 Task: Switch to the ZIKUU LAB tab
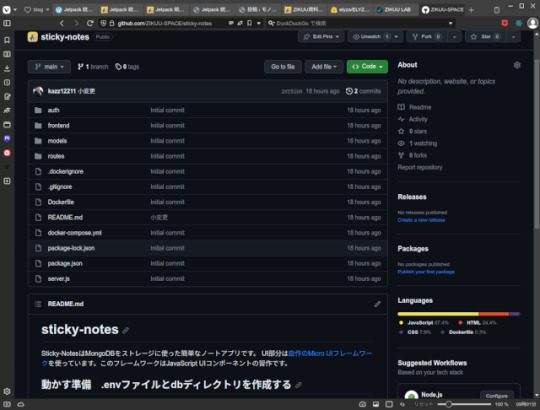pyautogui.click(x=396, y=10)
